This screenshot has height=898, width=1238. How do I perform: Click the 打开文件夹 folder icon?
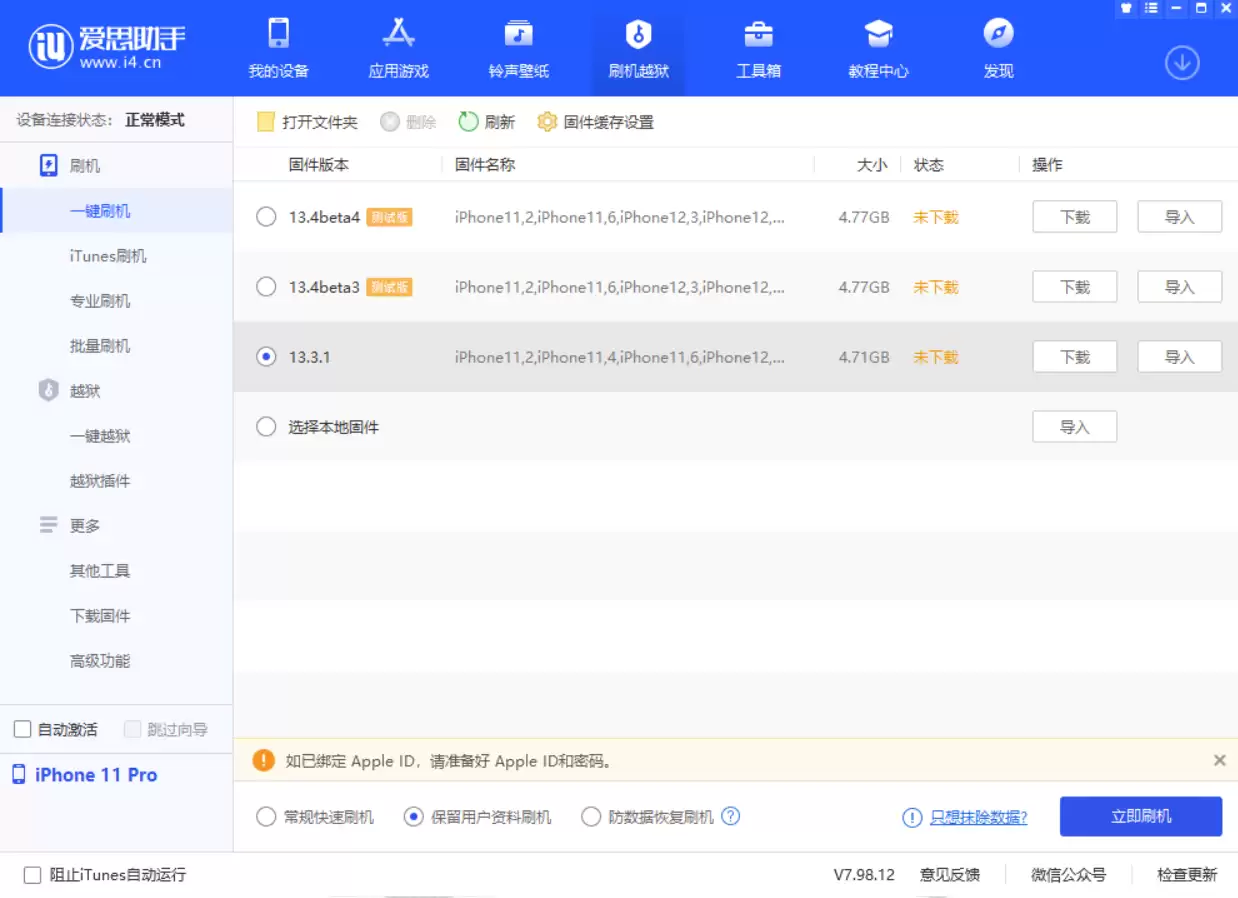point(265,122)
